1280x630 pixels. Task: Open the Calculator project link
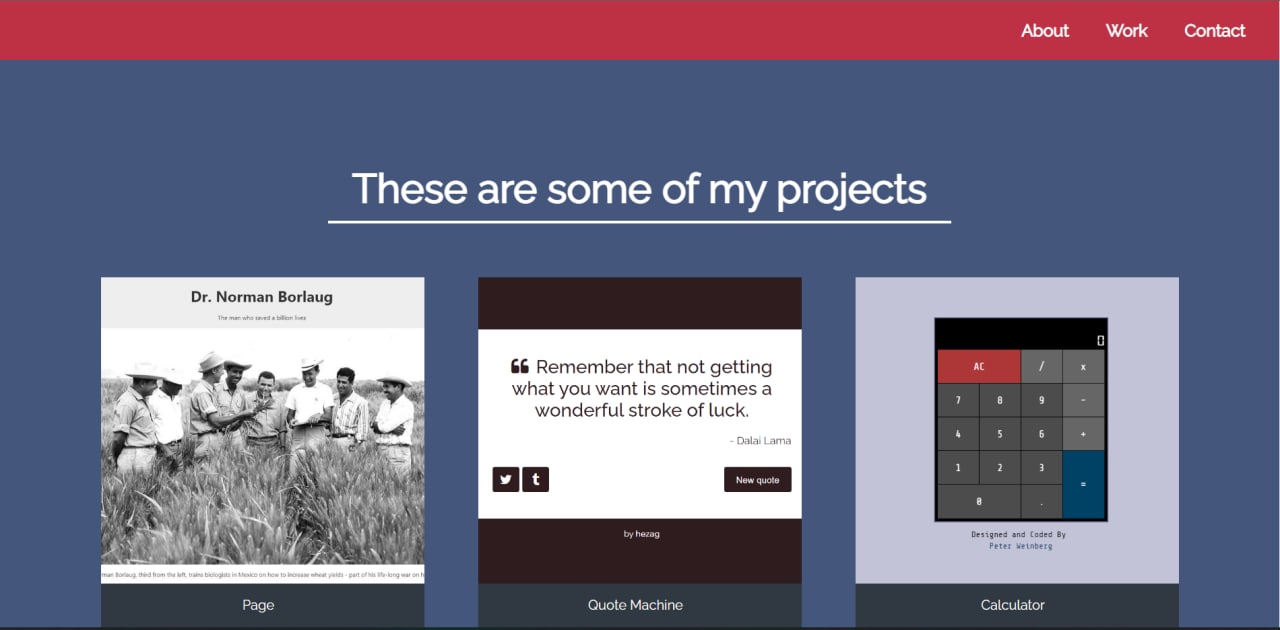coord(1012,605)
